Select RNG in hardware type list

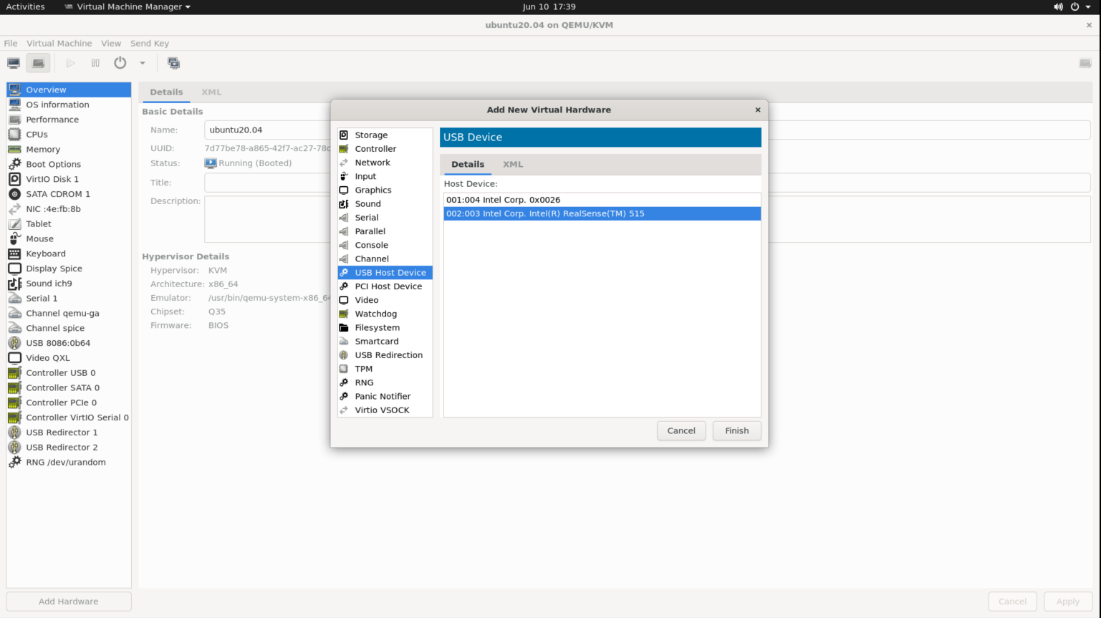point(385,383)
